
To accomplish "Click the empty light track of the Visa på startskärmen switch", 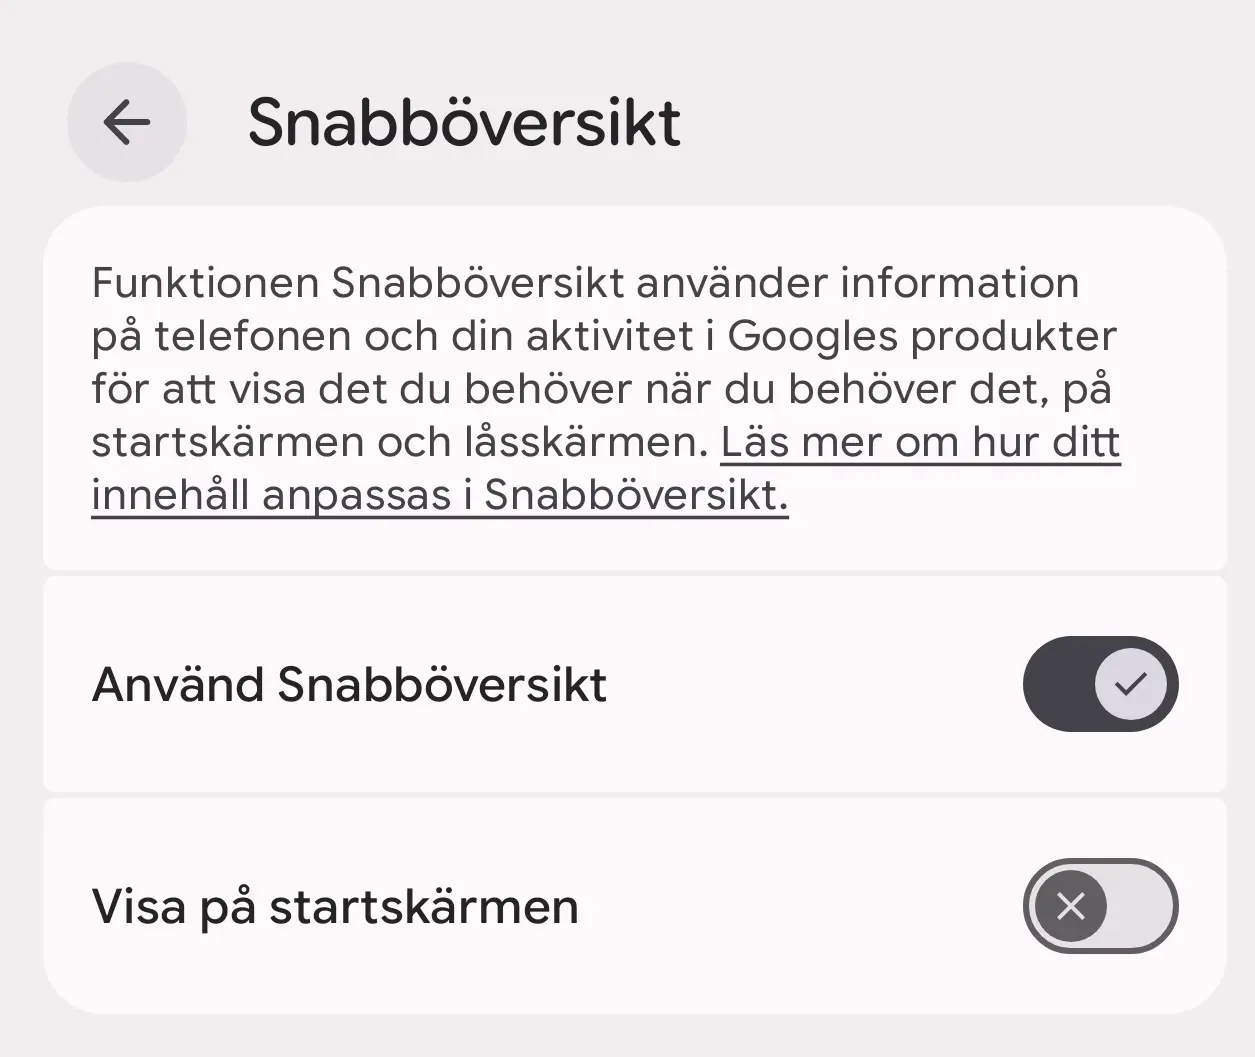I will pyautogui.click(x=1141, y=906).
